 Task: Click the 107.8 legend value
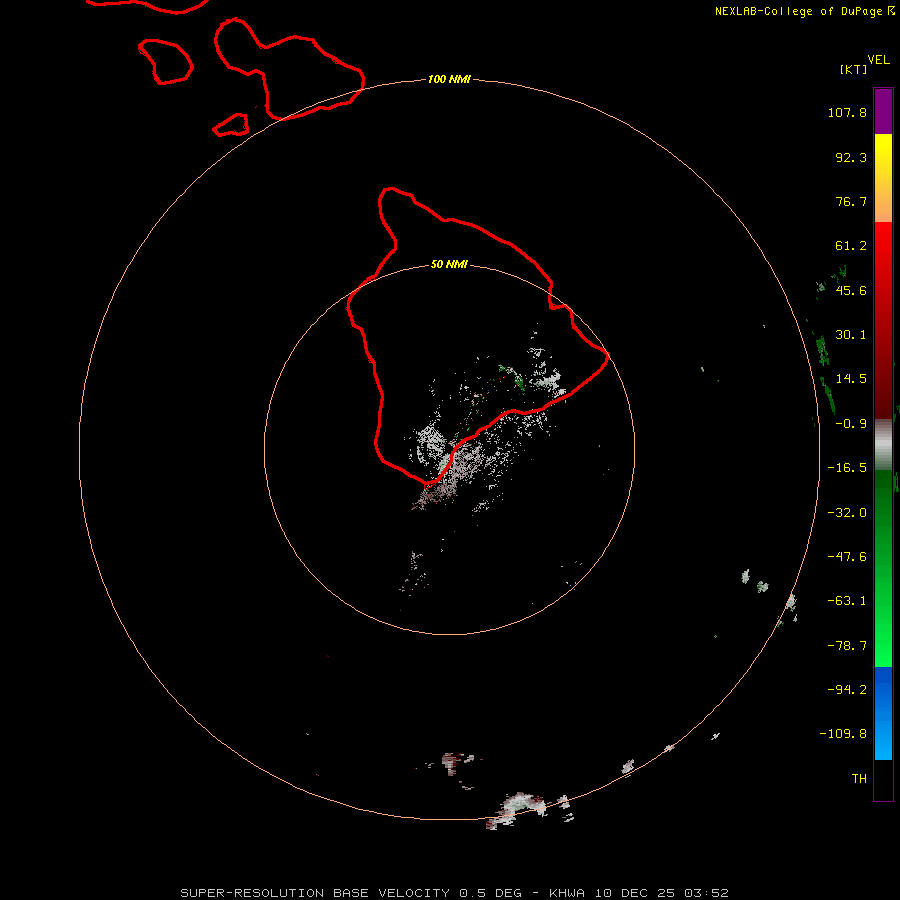pos(847,112)
